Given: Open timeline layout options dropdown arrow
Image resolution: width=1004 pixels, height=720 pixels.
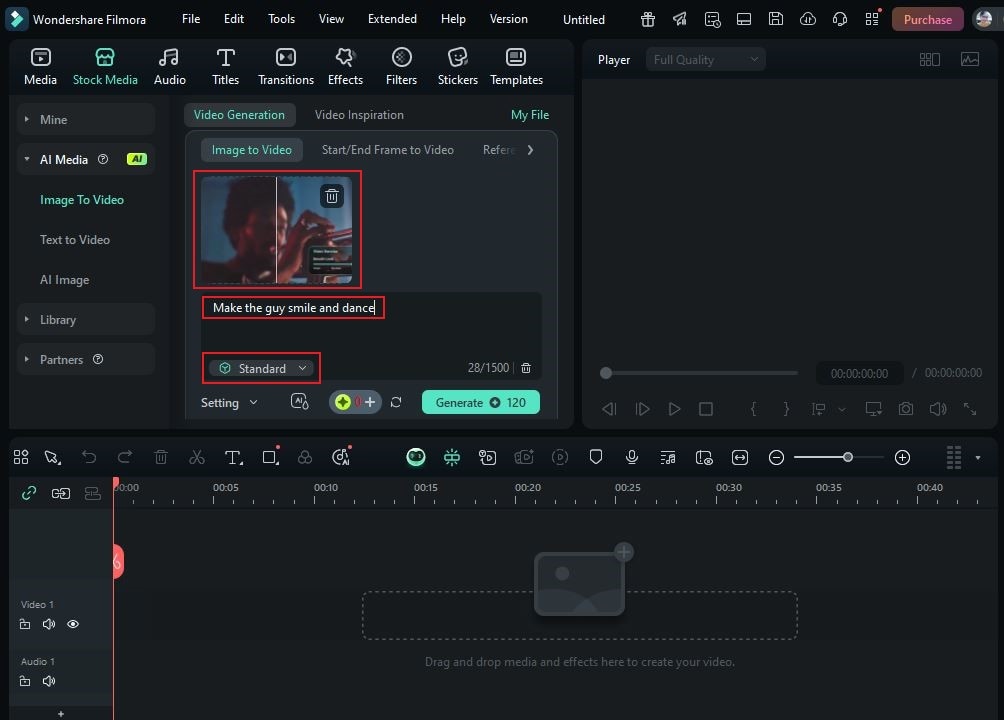Looking at the screenshot, I should point(978,457).
